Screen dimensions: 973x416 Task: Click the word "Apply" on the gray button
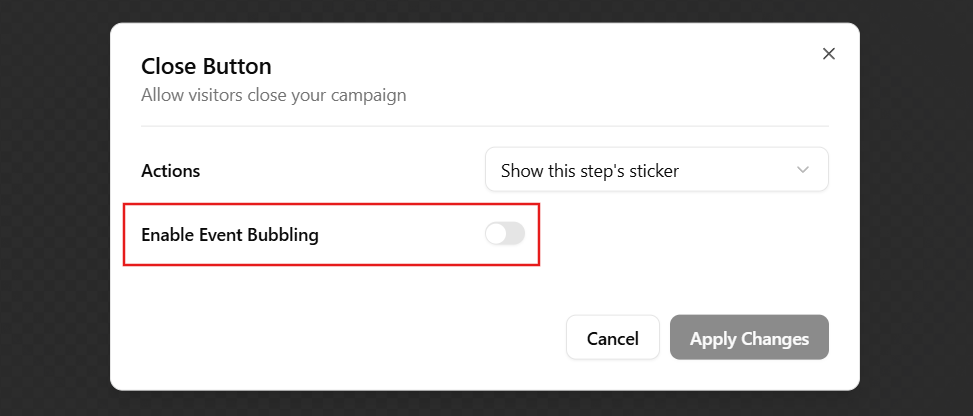713,339
